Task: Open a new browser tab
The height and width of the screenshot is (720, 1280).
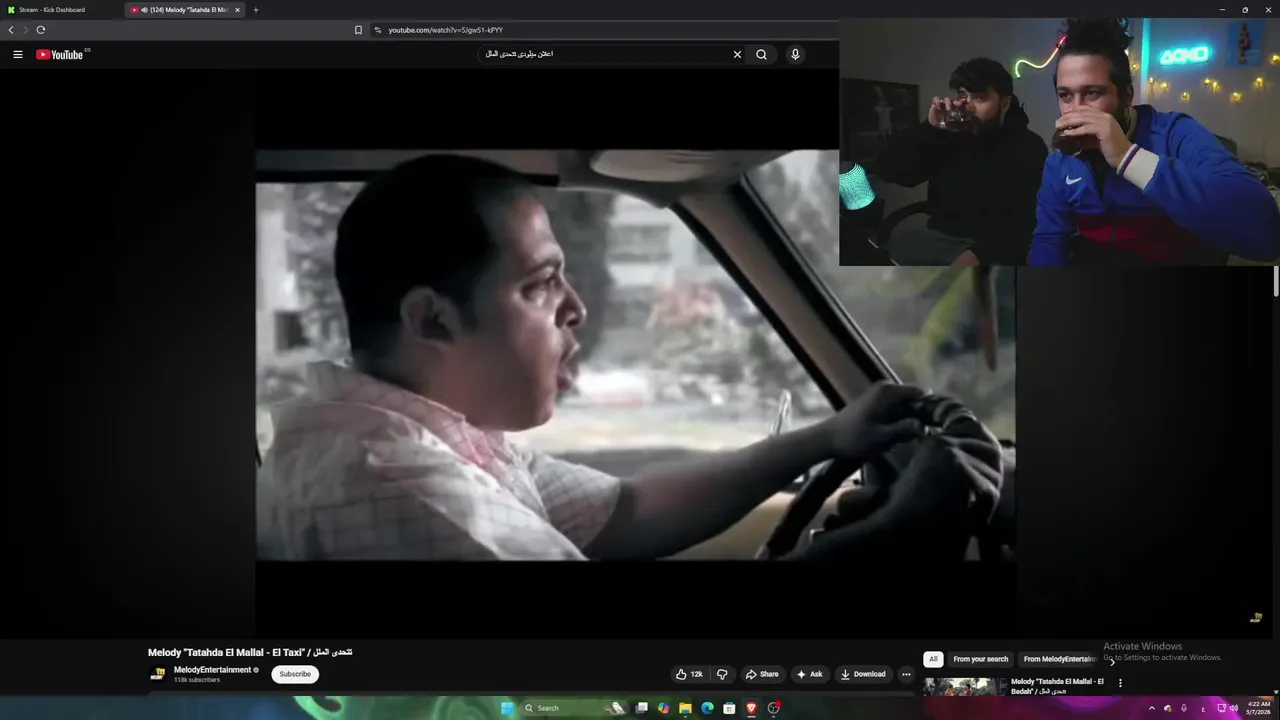Action: click(255, 10)
